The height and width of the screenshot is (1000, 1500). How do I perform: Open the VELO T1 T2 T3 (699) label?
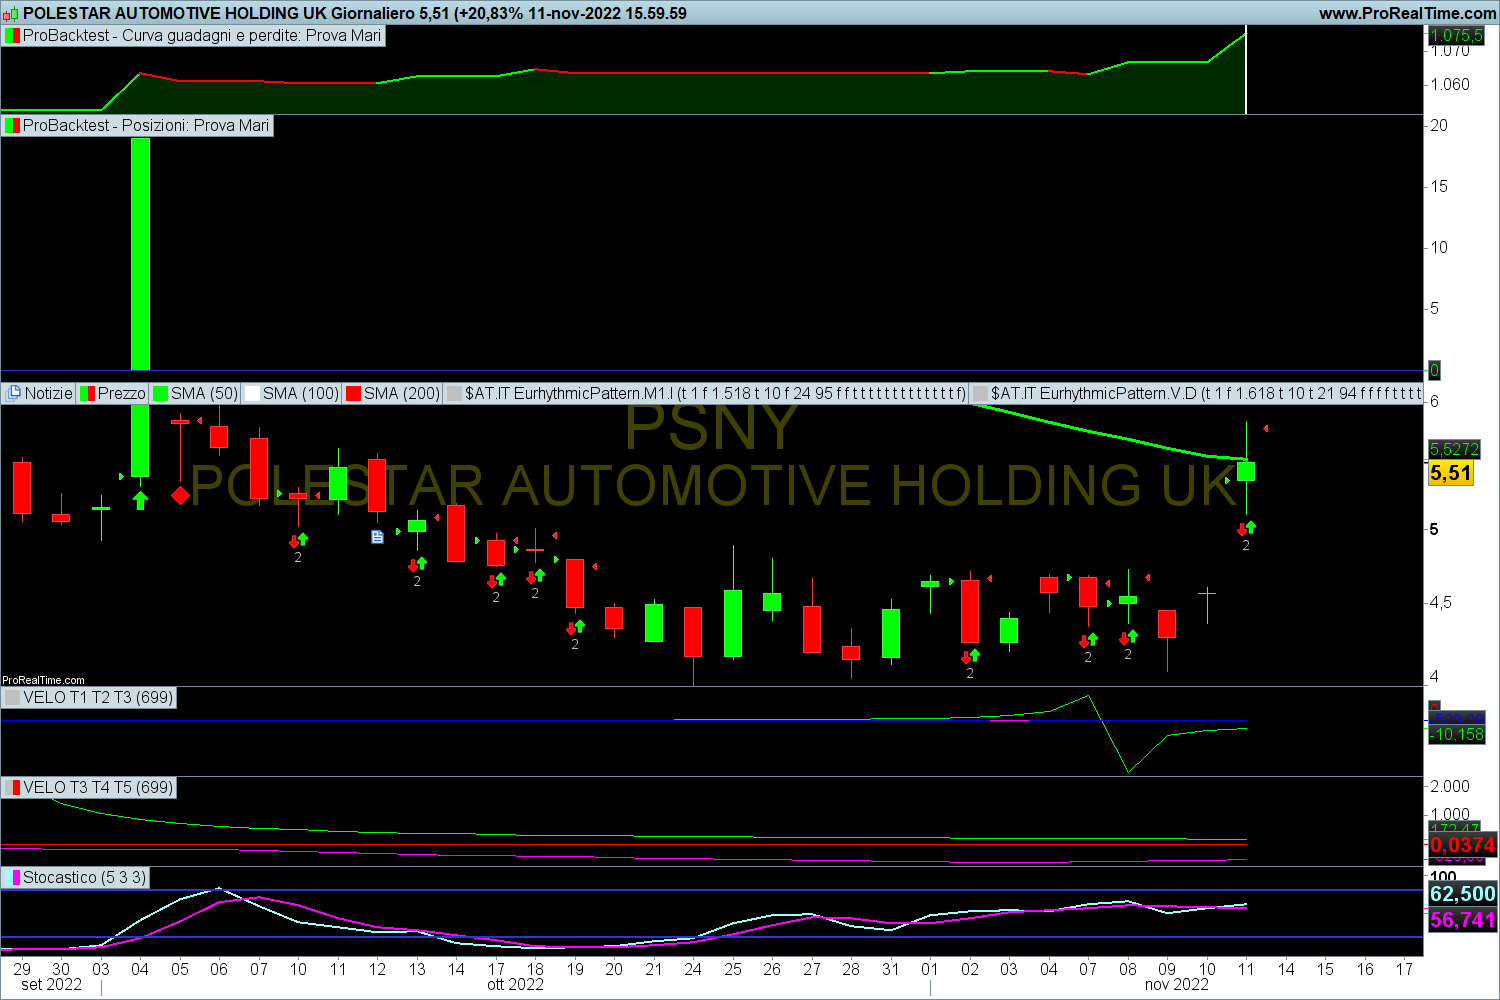coord(89,698)
